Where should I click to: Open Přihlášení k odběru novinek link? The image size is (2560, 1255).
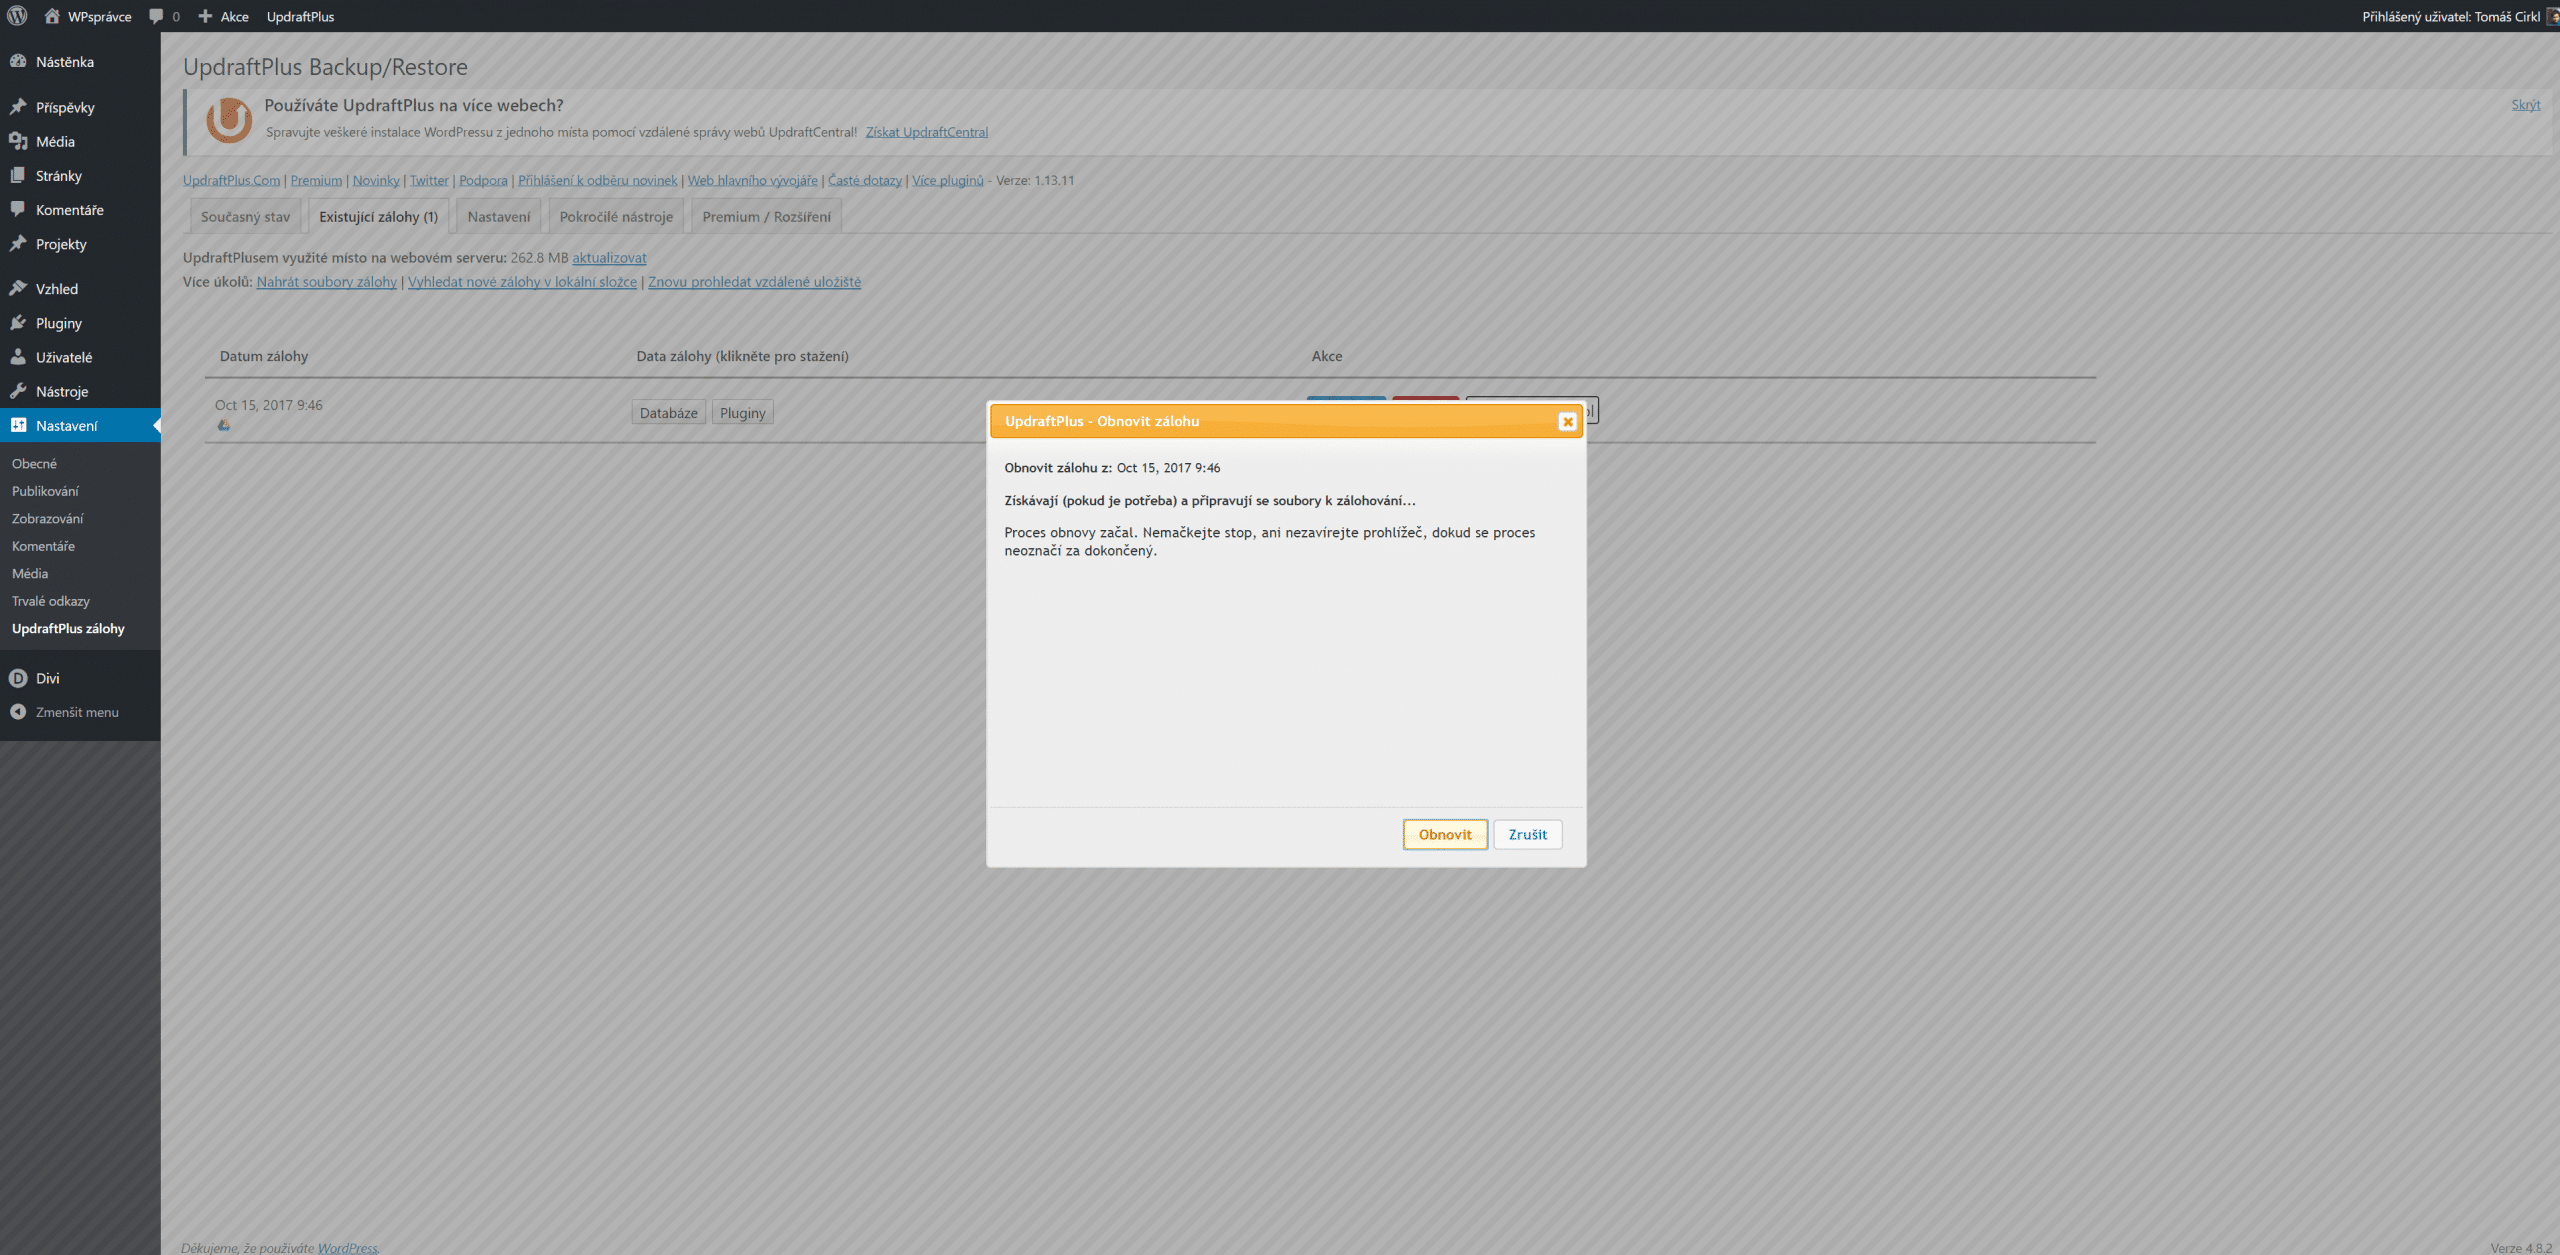click(597, 180)
